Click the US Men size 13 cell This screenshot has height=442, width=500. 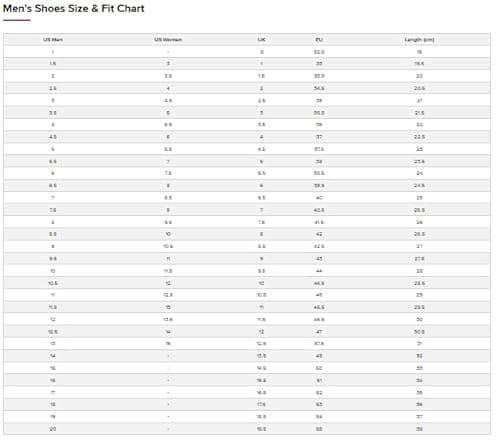coord(53,344)
